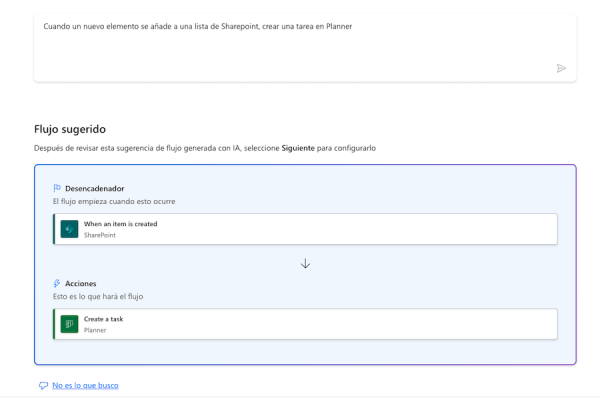Image resolution: width=600 pixels, height=398 pixels.
Task: Click the 'Desencadenador' label
Action: (x=95, y=188)
